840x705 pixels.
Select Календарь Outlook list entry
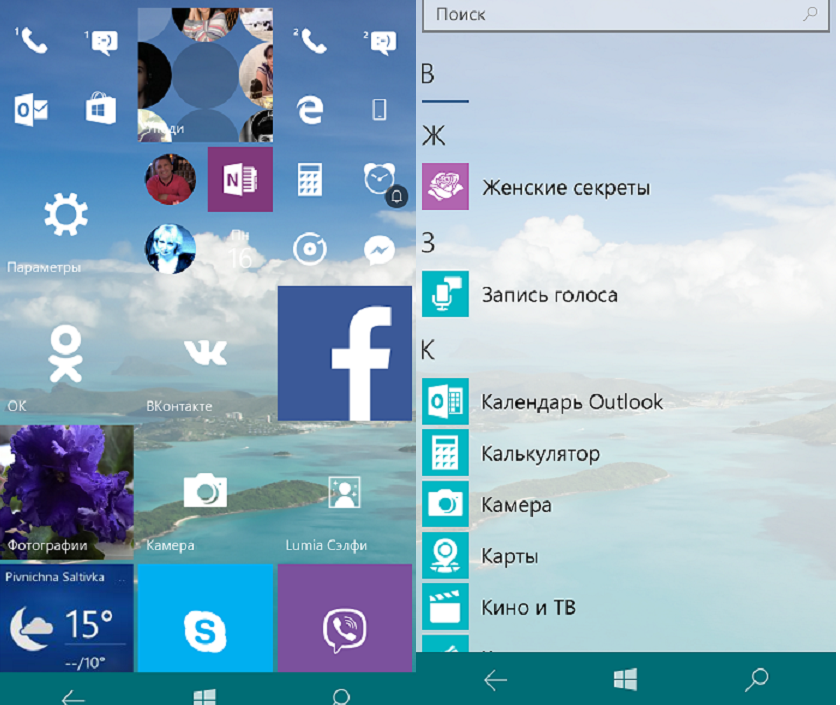(572, 402)
